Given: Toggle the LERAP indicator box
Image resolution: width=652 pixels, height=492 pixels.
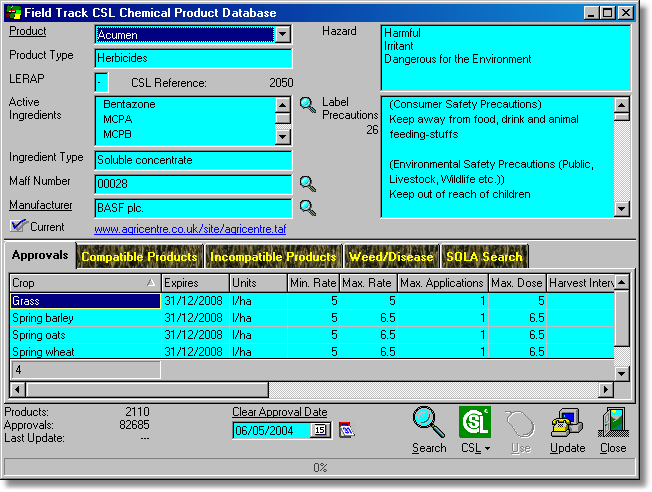Looking at the screenshot, I should pyautogui.click(x=101, y=82).
